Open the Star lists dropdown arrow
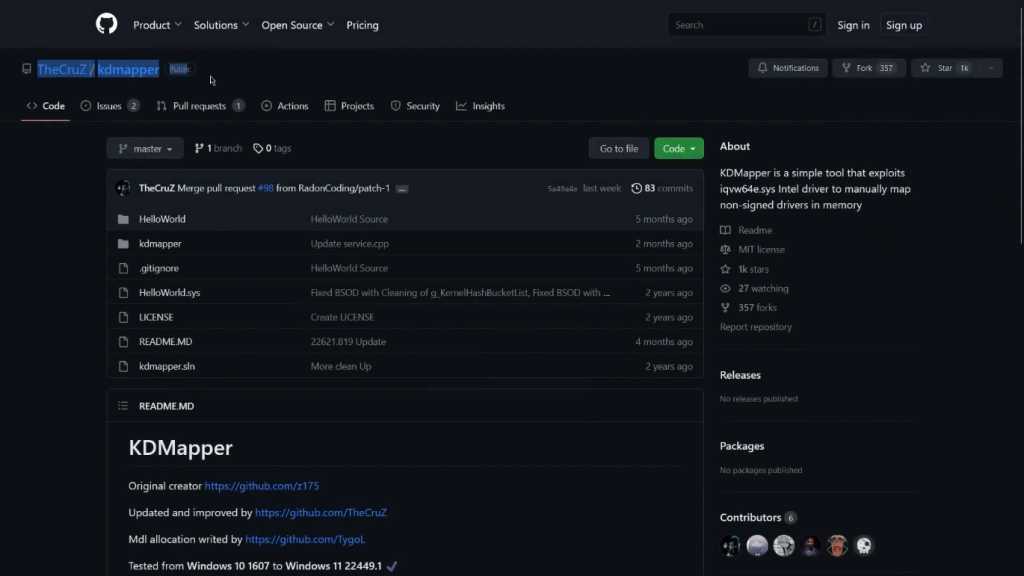The height and width of the screenshot is (576, 1024). pyautogui.click(x=991, y=68)
